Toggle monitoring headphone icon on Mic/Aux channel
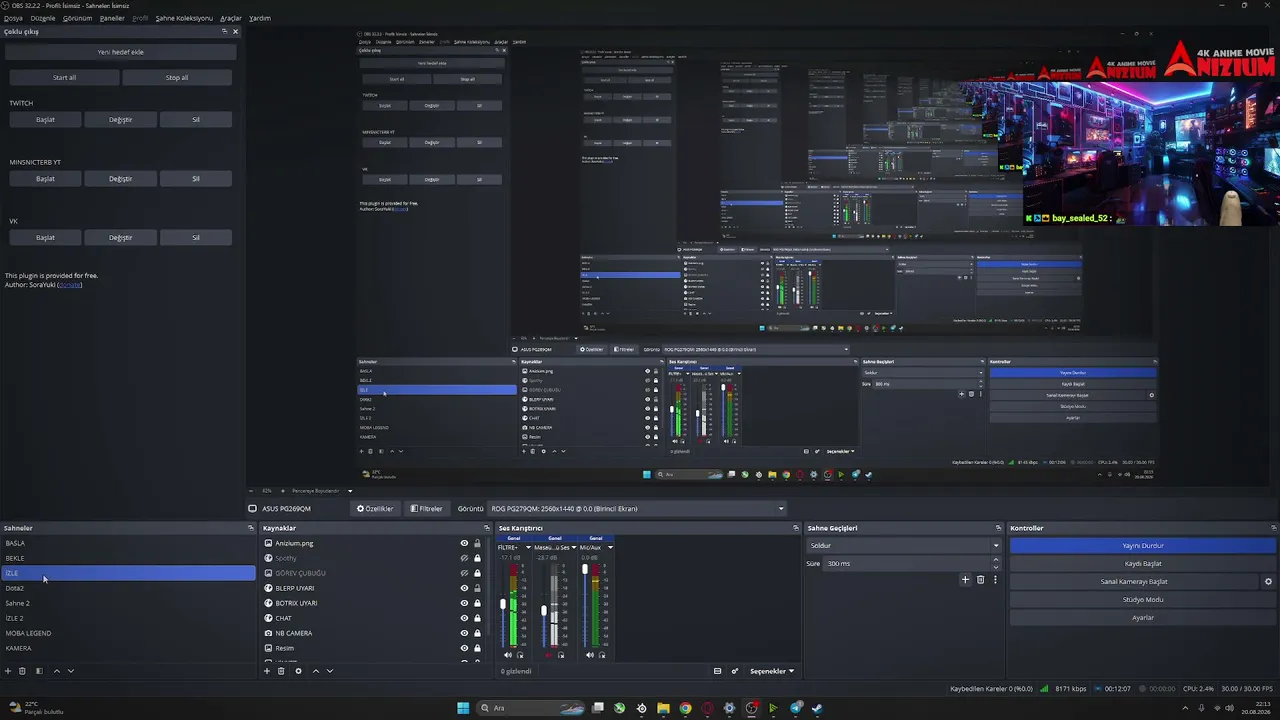The width and height of the screenshot is (1280, 720). 602,655
